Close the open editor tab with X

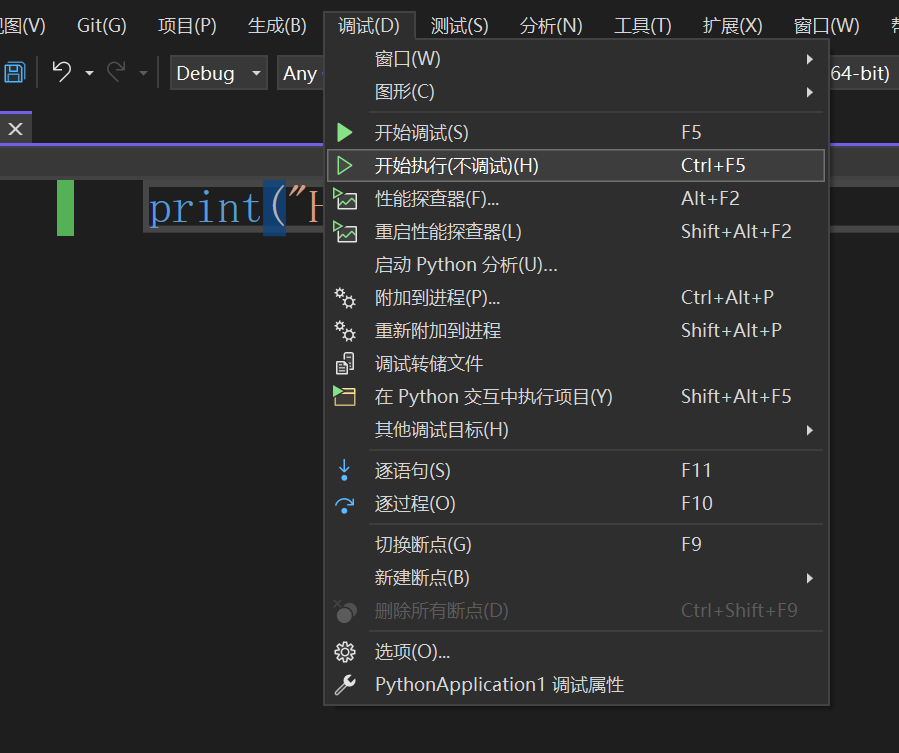15,128
